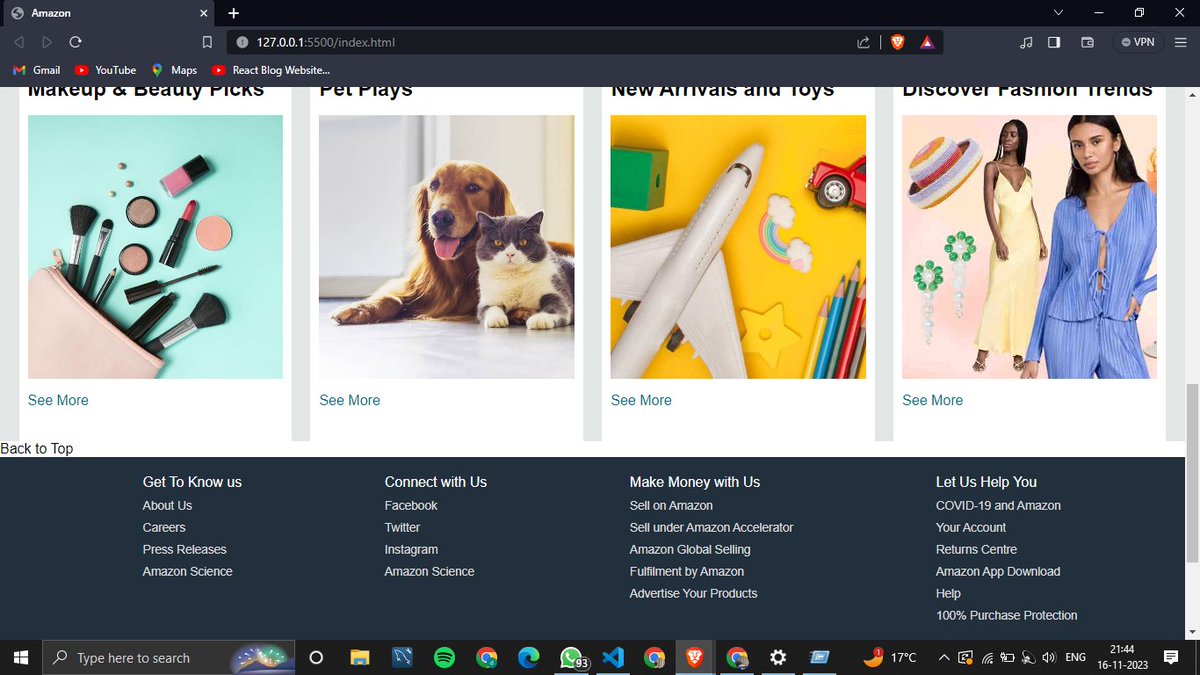Open Amazon Science under Get To Know us
The height and width of the screenshot is (675, 1200).
(188, 572)
